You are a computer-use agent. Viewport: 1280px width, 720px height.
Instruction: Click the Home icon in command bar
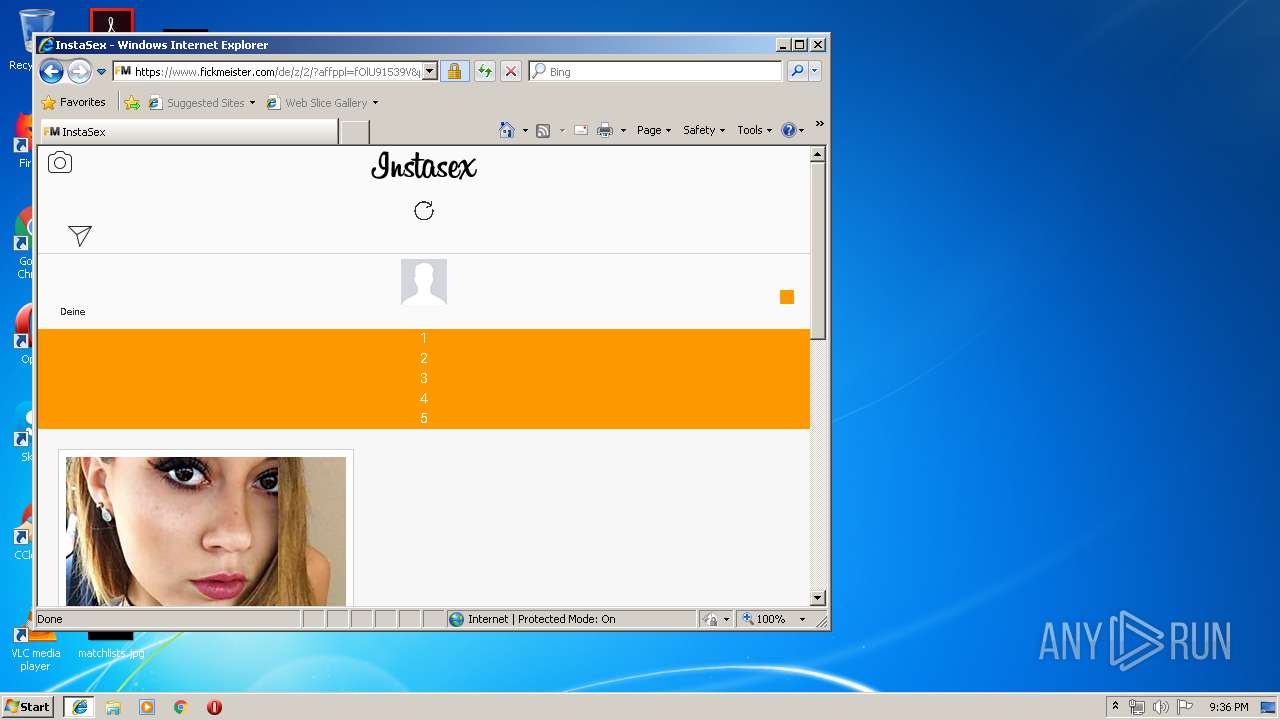[x=507, y=130]
